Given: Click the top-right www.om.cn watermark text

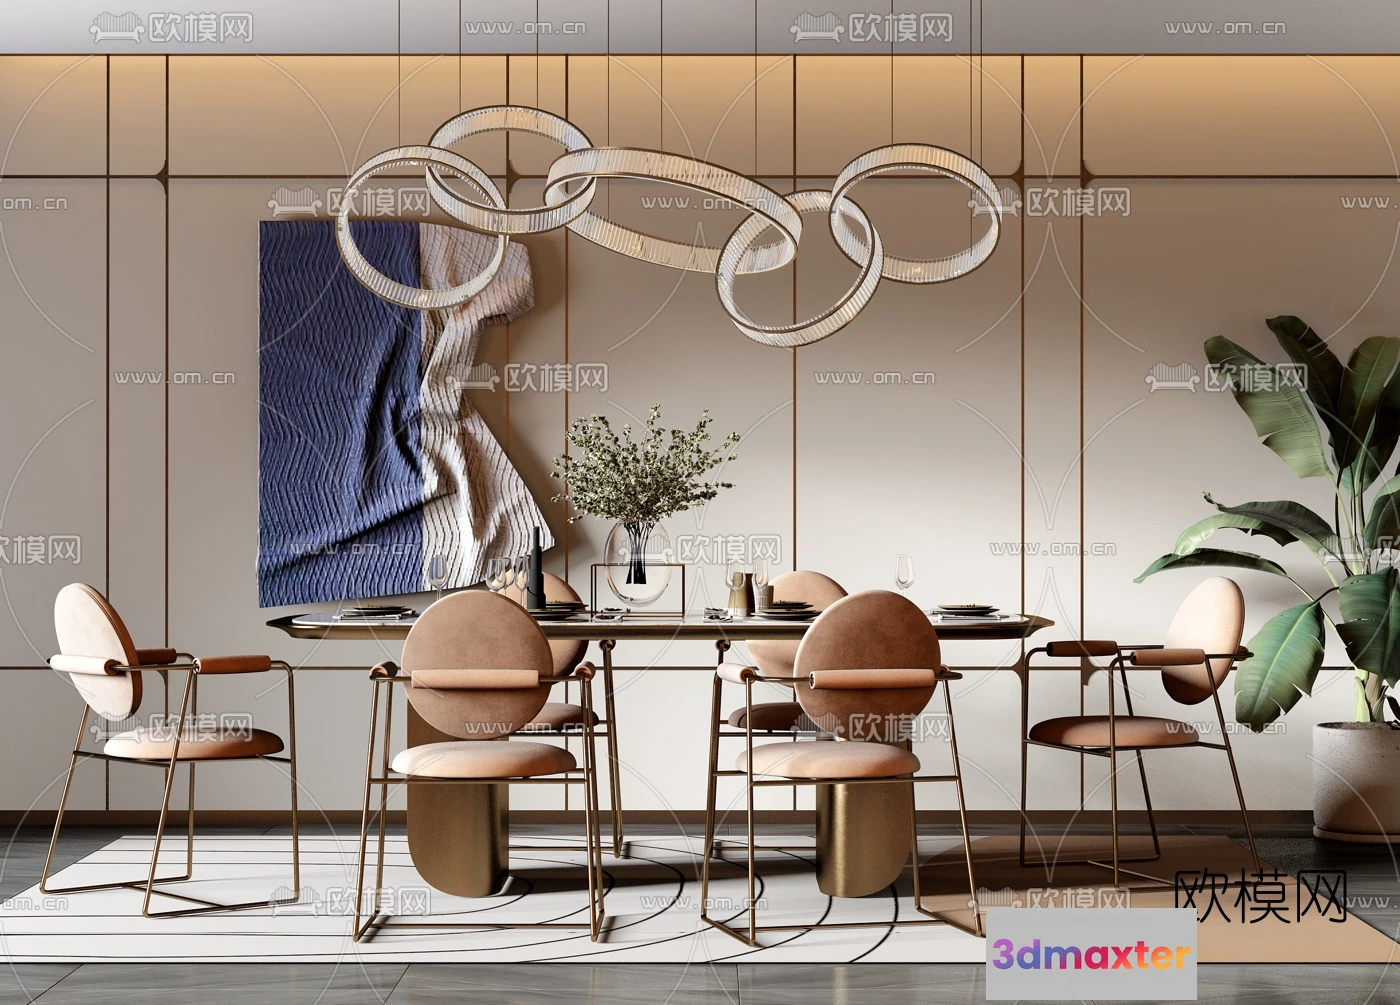Looking at the screenshot, I should click(1225, 27).
